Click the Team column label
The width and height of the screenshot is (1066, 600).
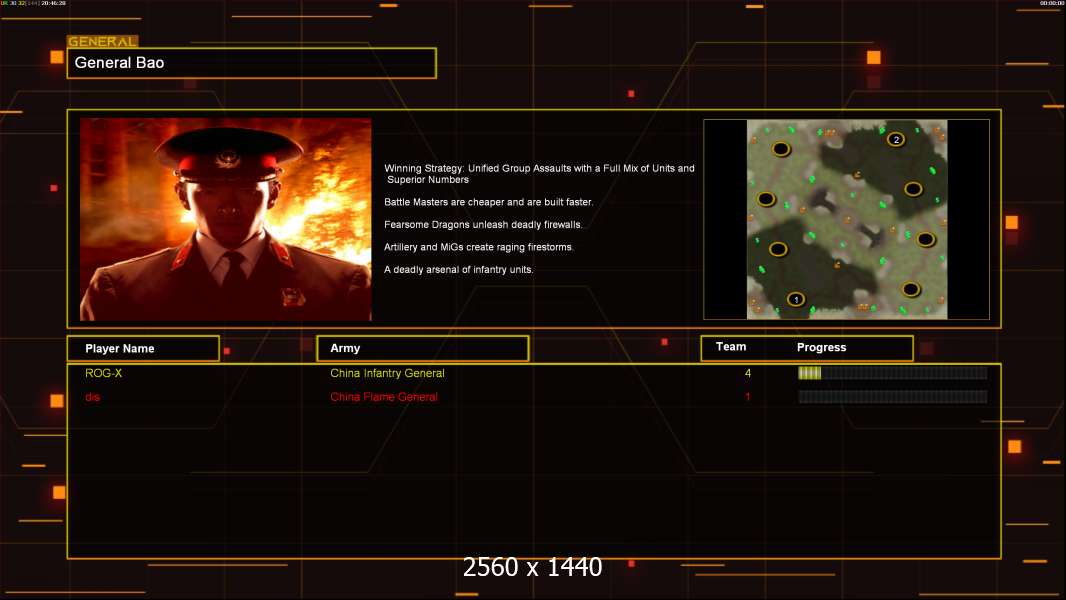[x=731, y=347]
